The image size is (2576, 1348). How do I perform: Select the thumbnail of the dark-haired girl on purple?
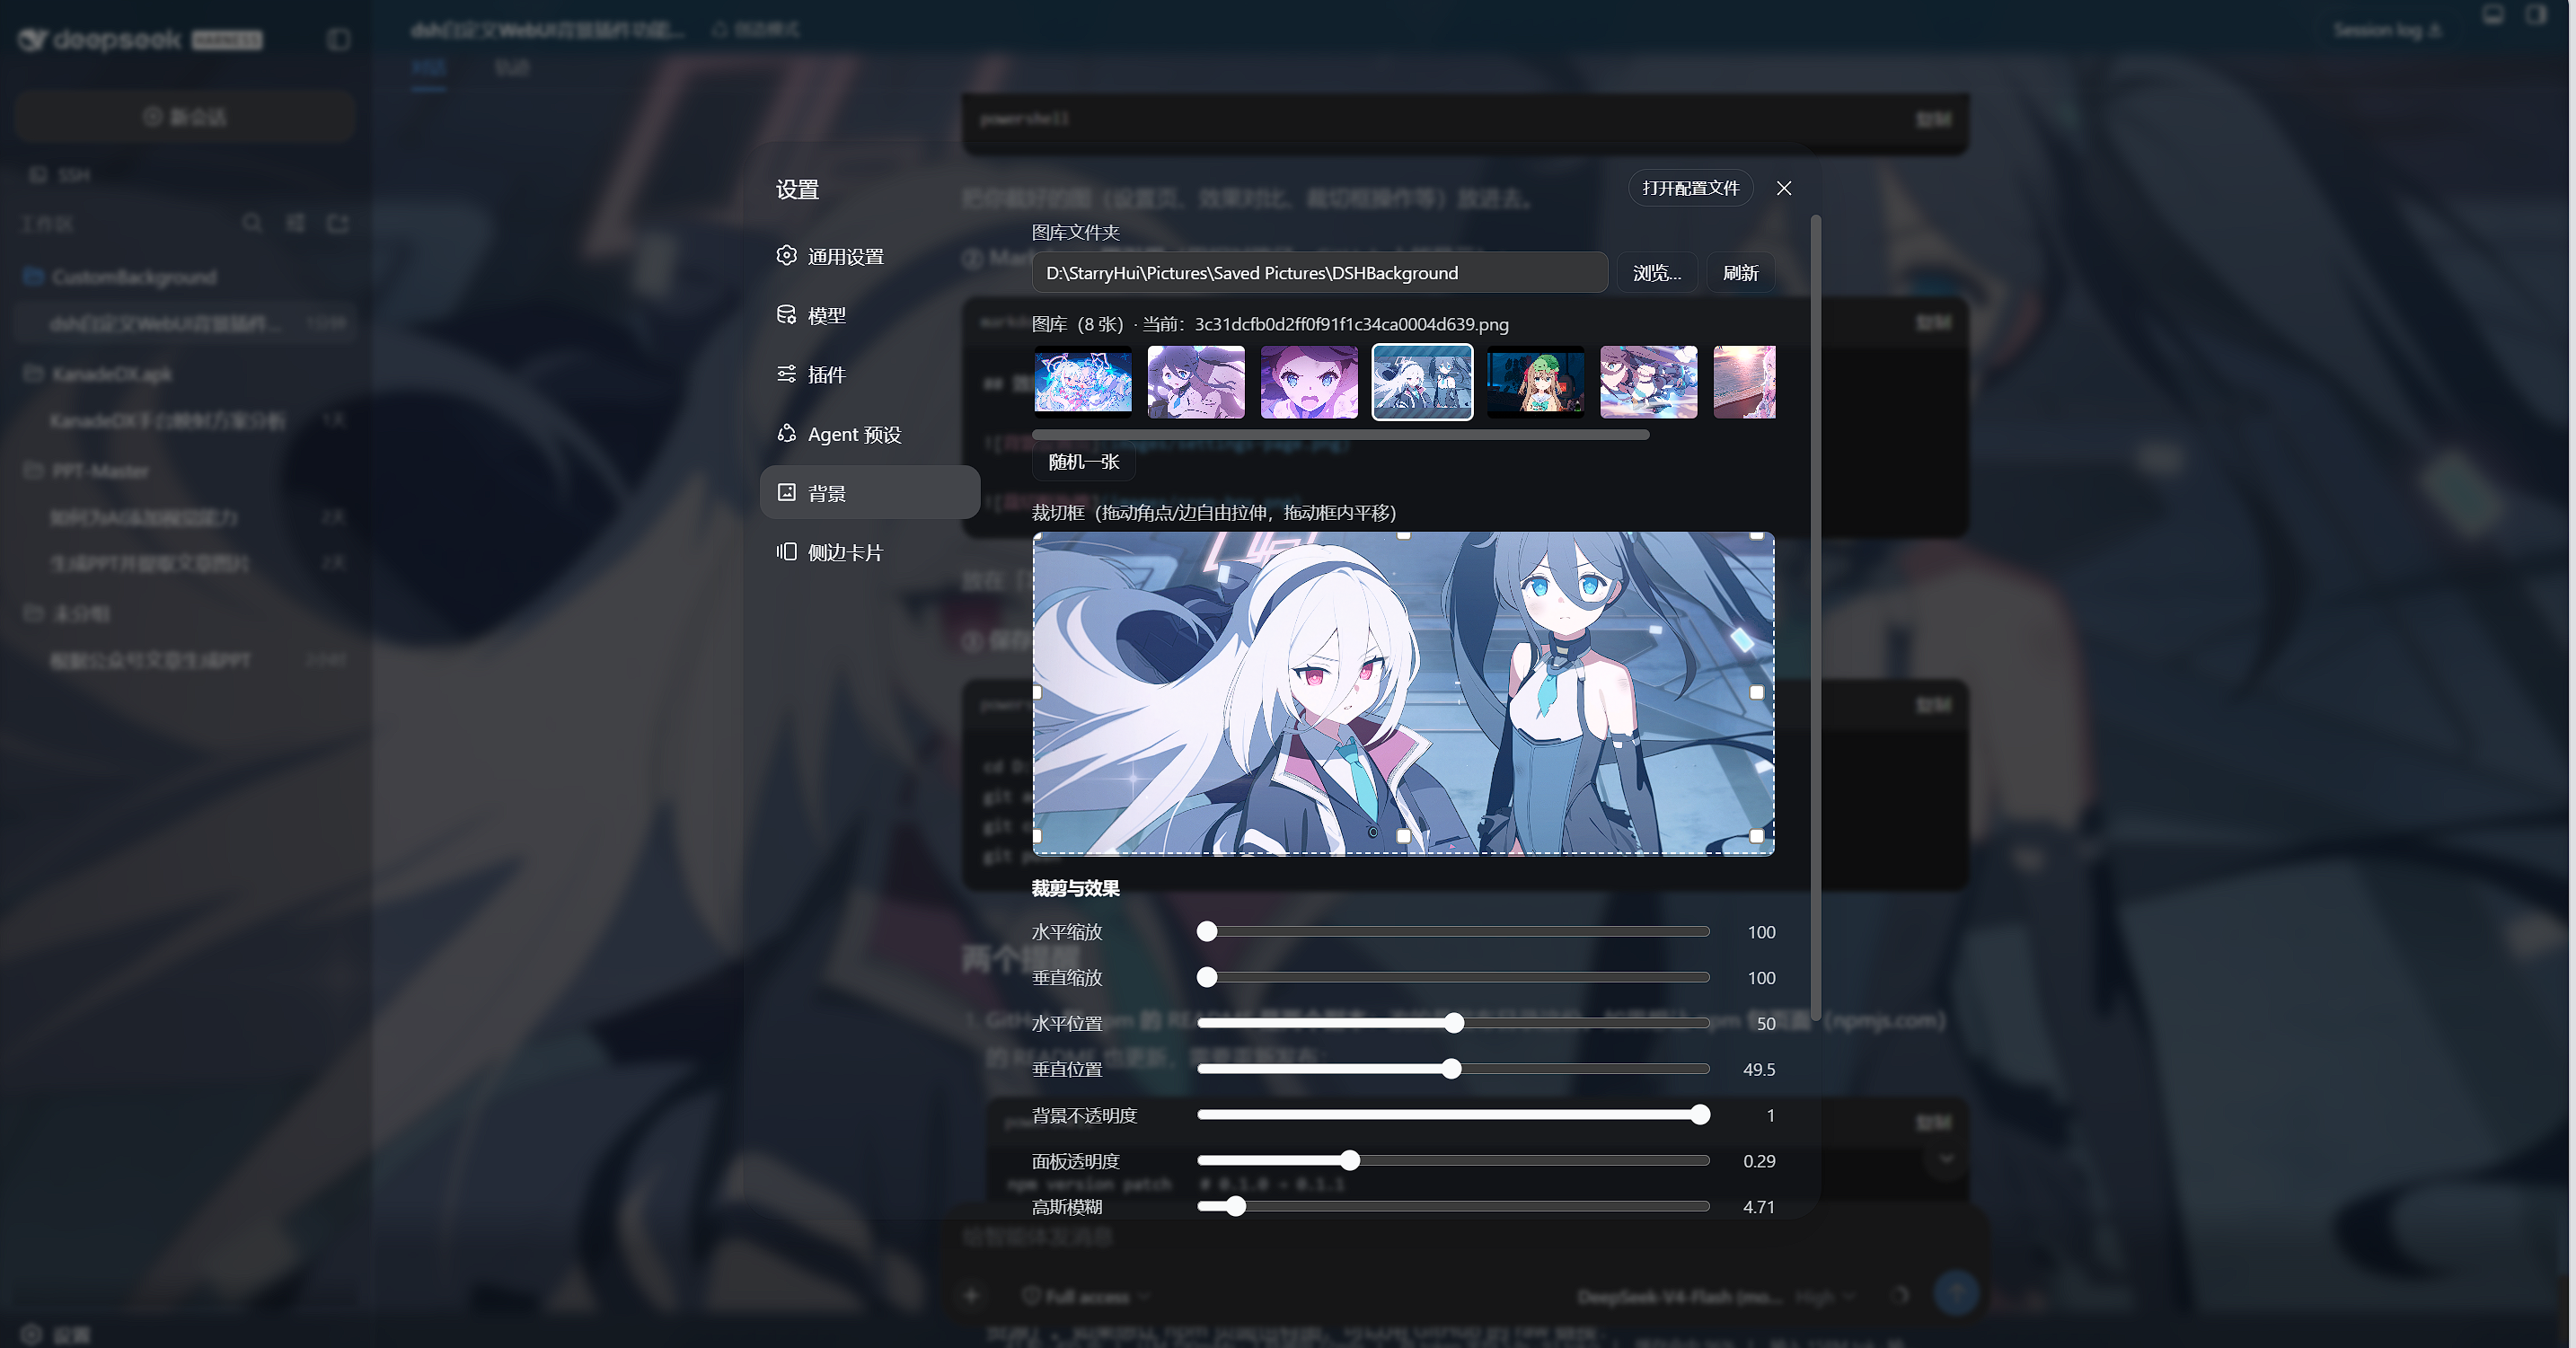pos(1196,381)
